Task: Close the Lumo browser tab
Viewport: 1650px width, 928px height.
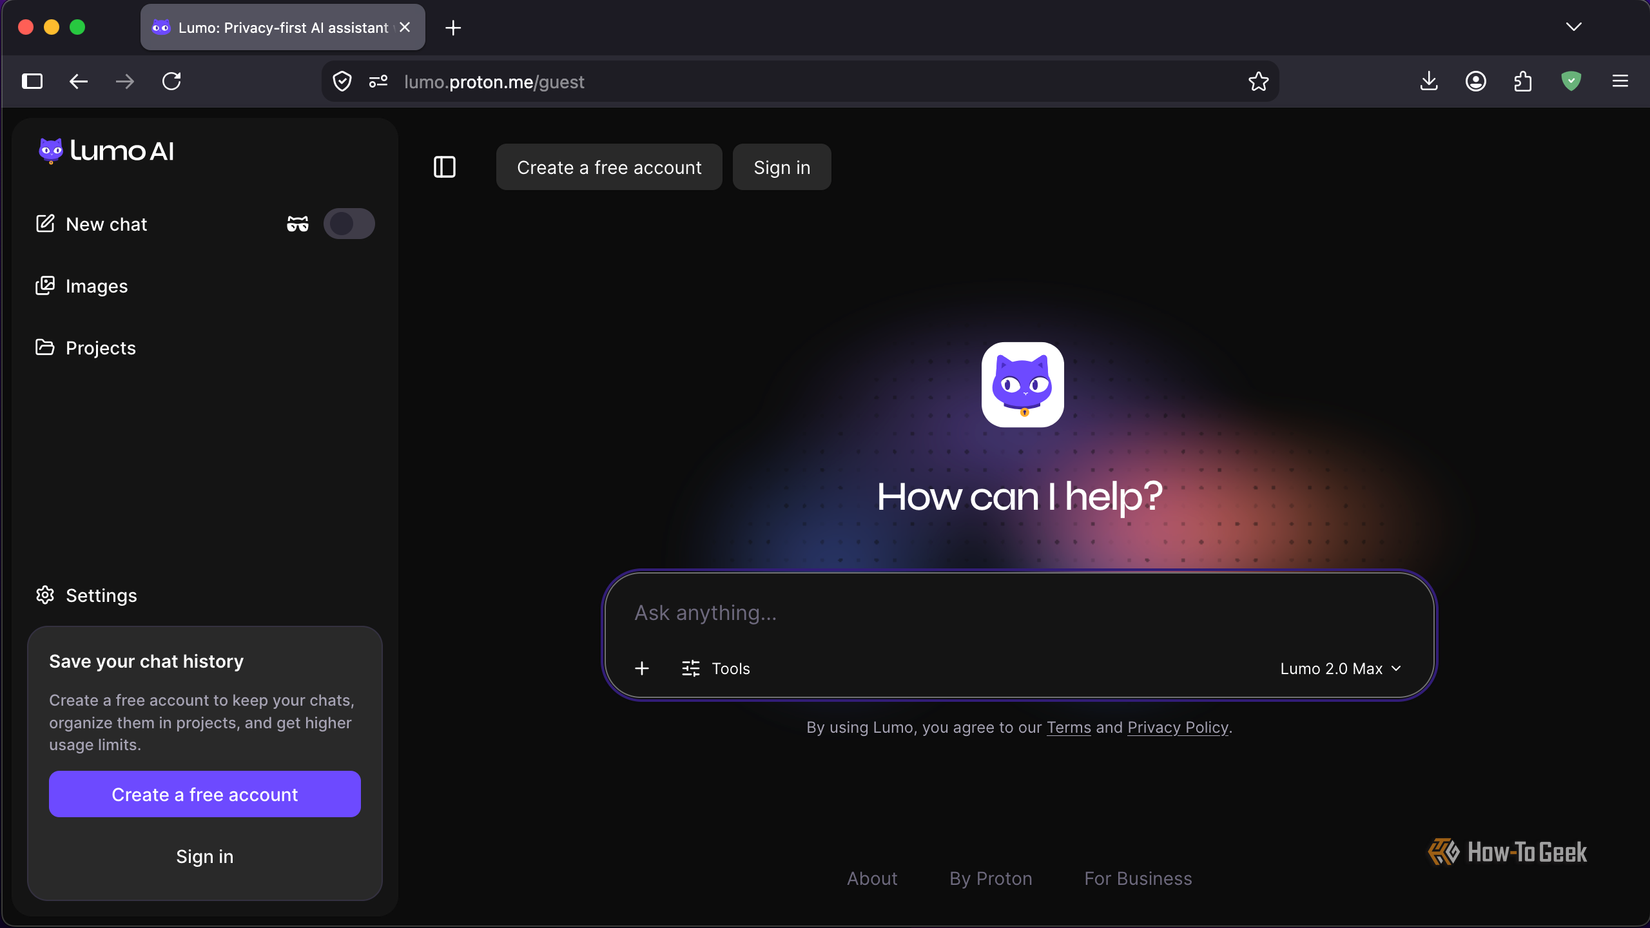Action: click(405, 27)
